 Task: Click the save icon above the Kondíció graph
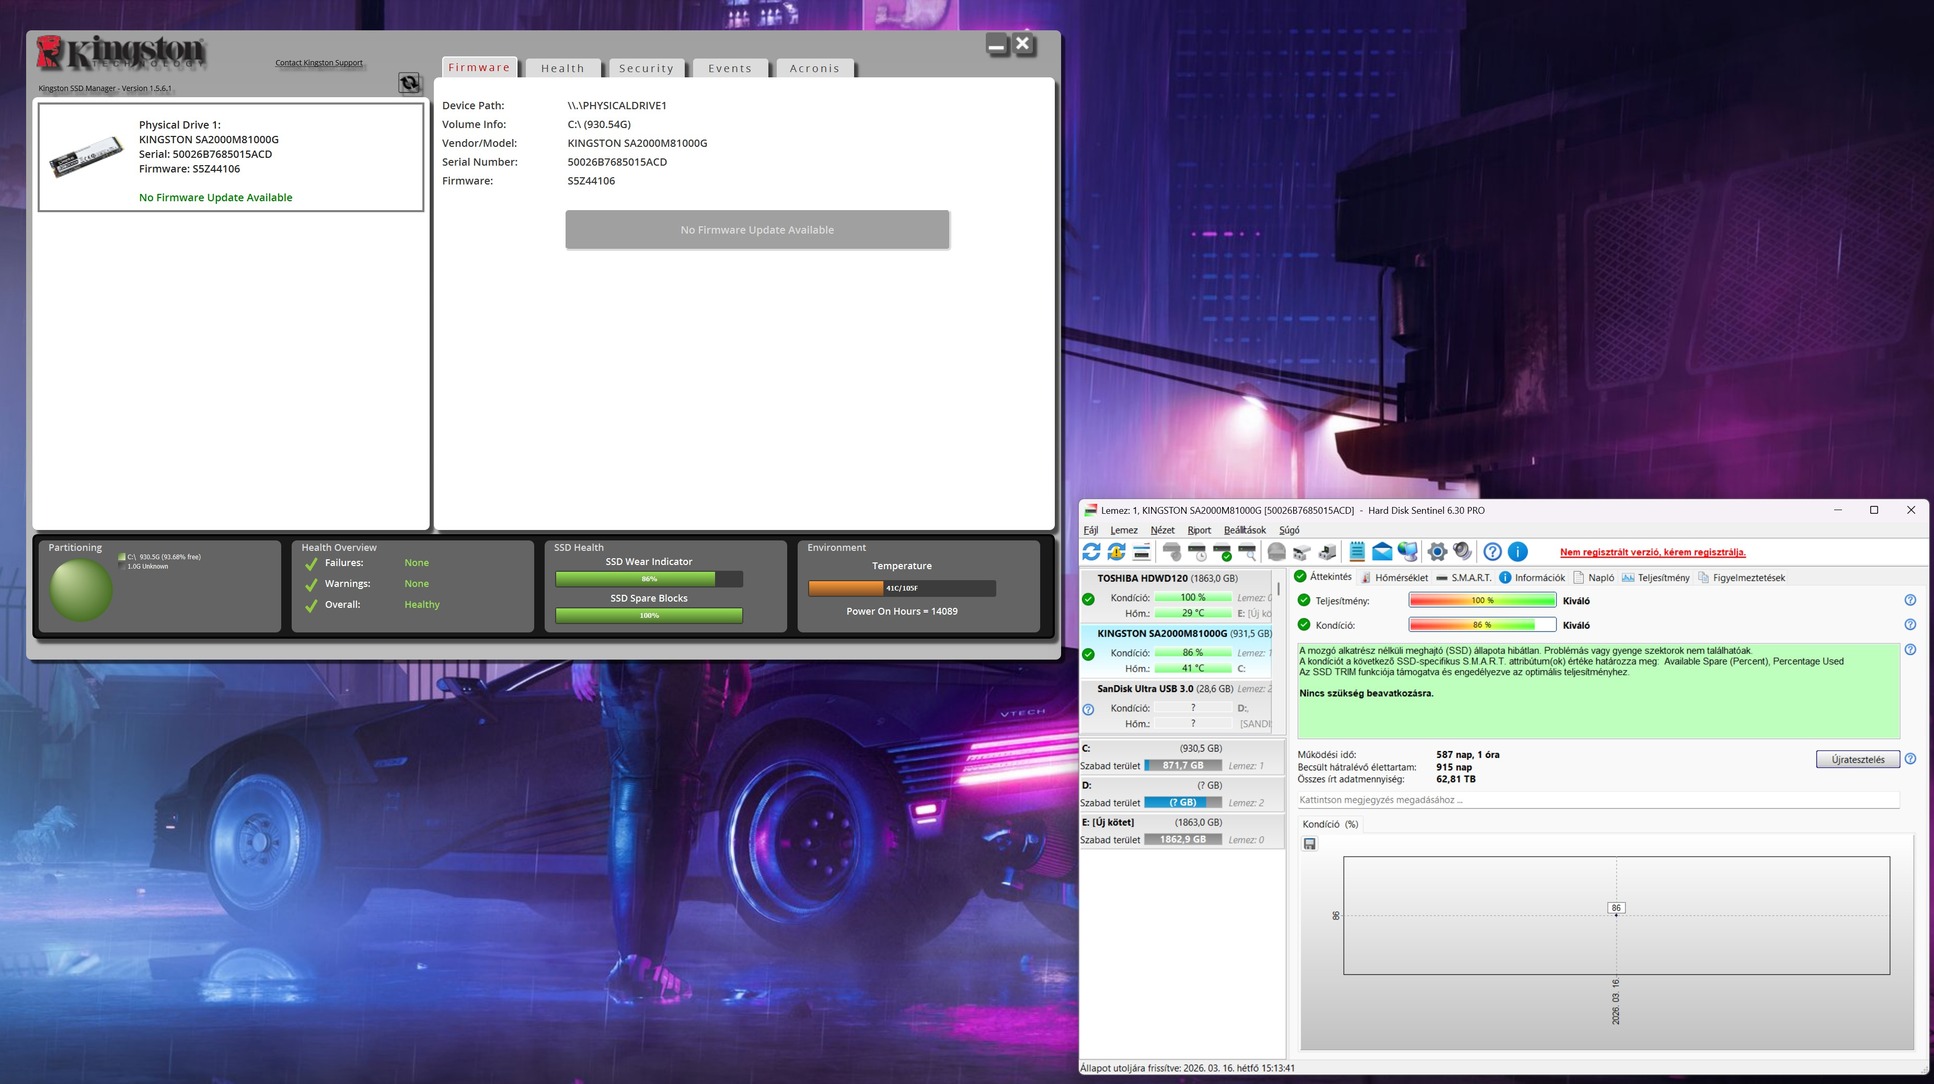[x=1310, y=844]
